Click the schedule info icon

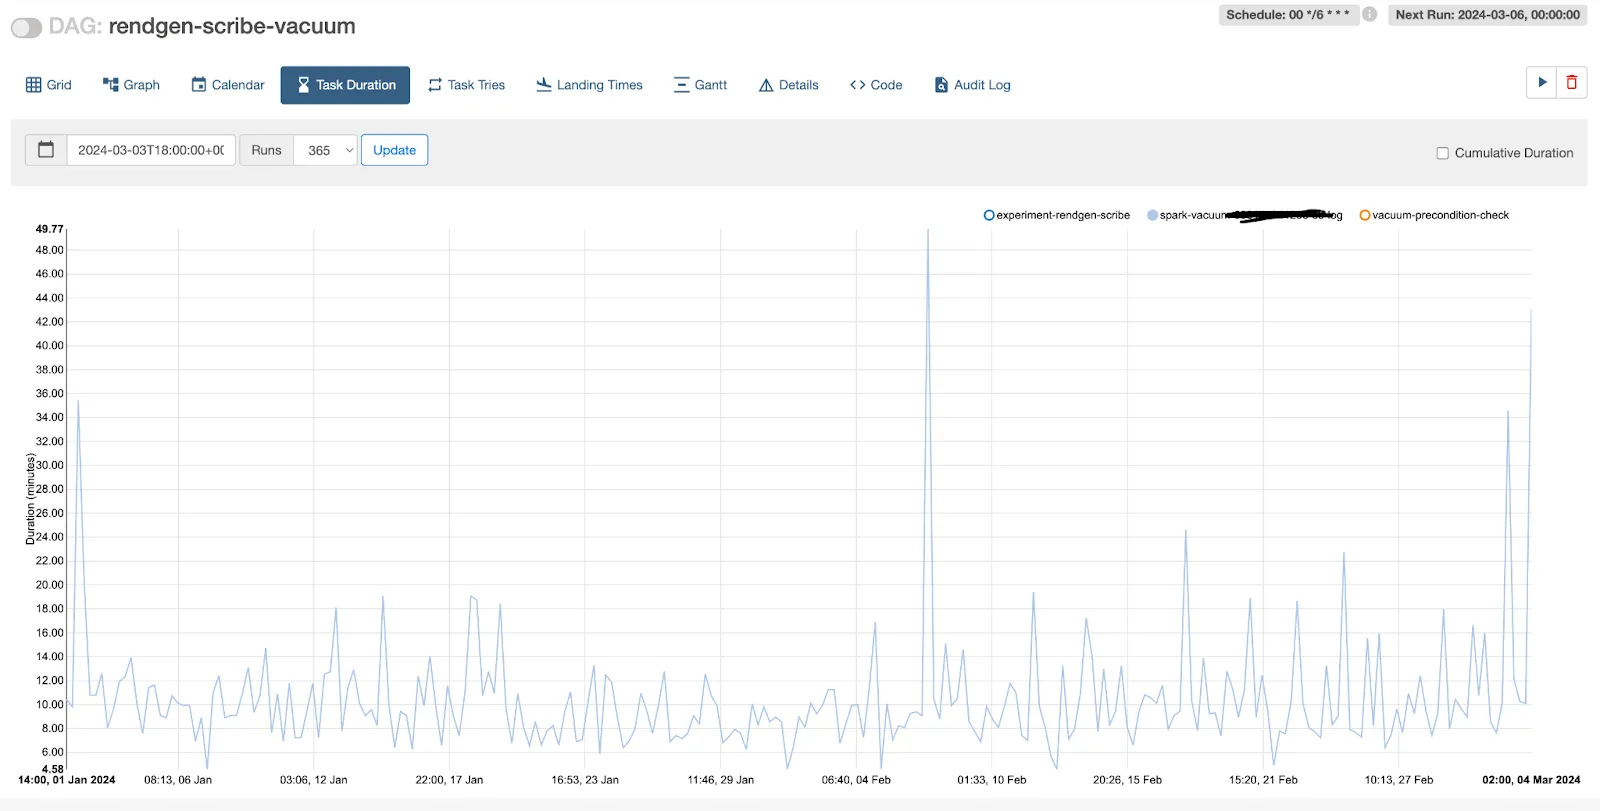1370,15
